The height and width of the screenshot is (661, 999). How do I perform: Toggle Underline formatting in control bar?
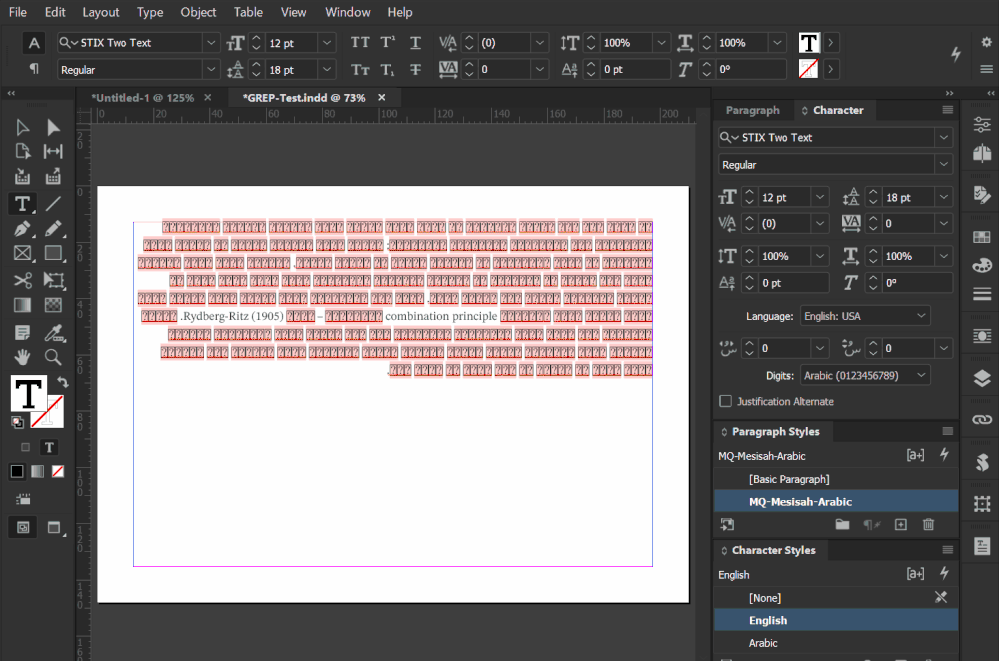click(x=415, y=43)
